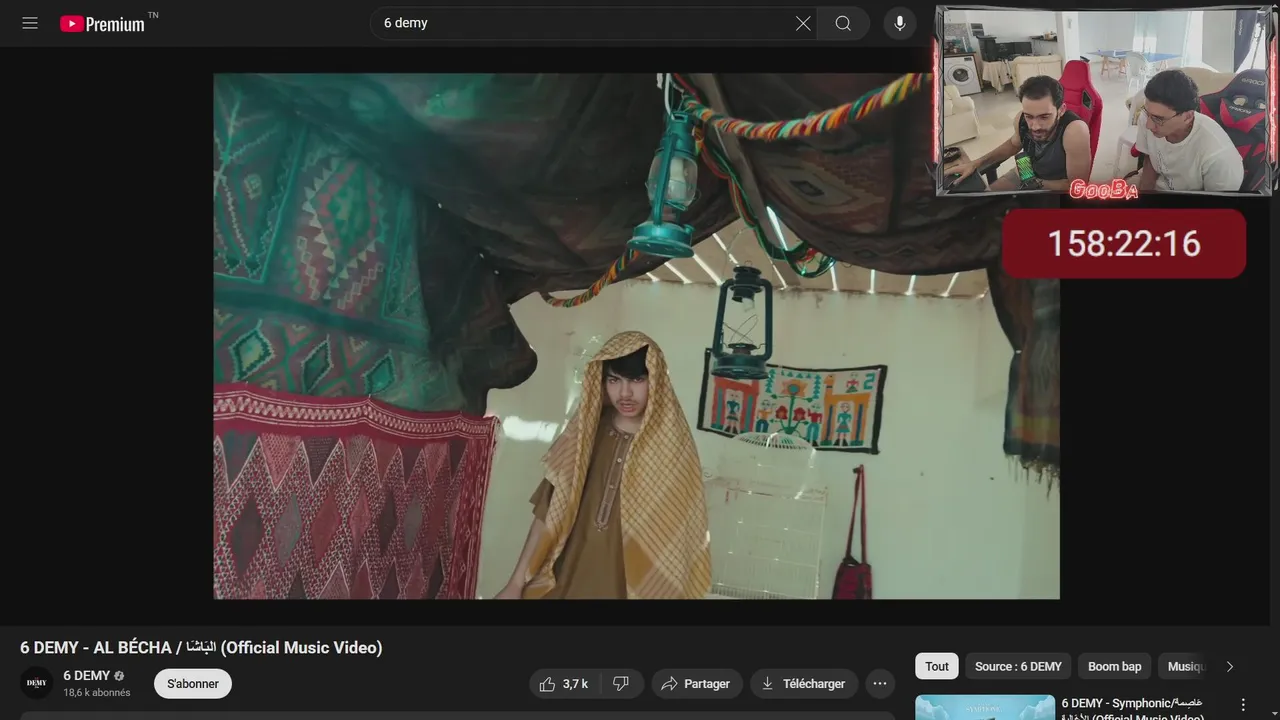1280x720 pixels.
Task: Select the 'Source : 6 DEMY' chip
Action: (x=1018, y=666)
